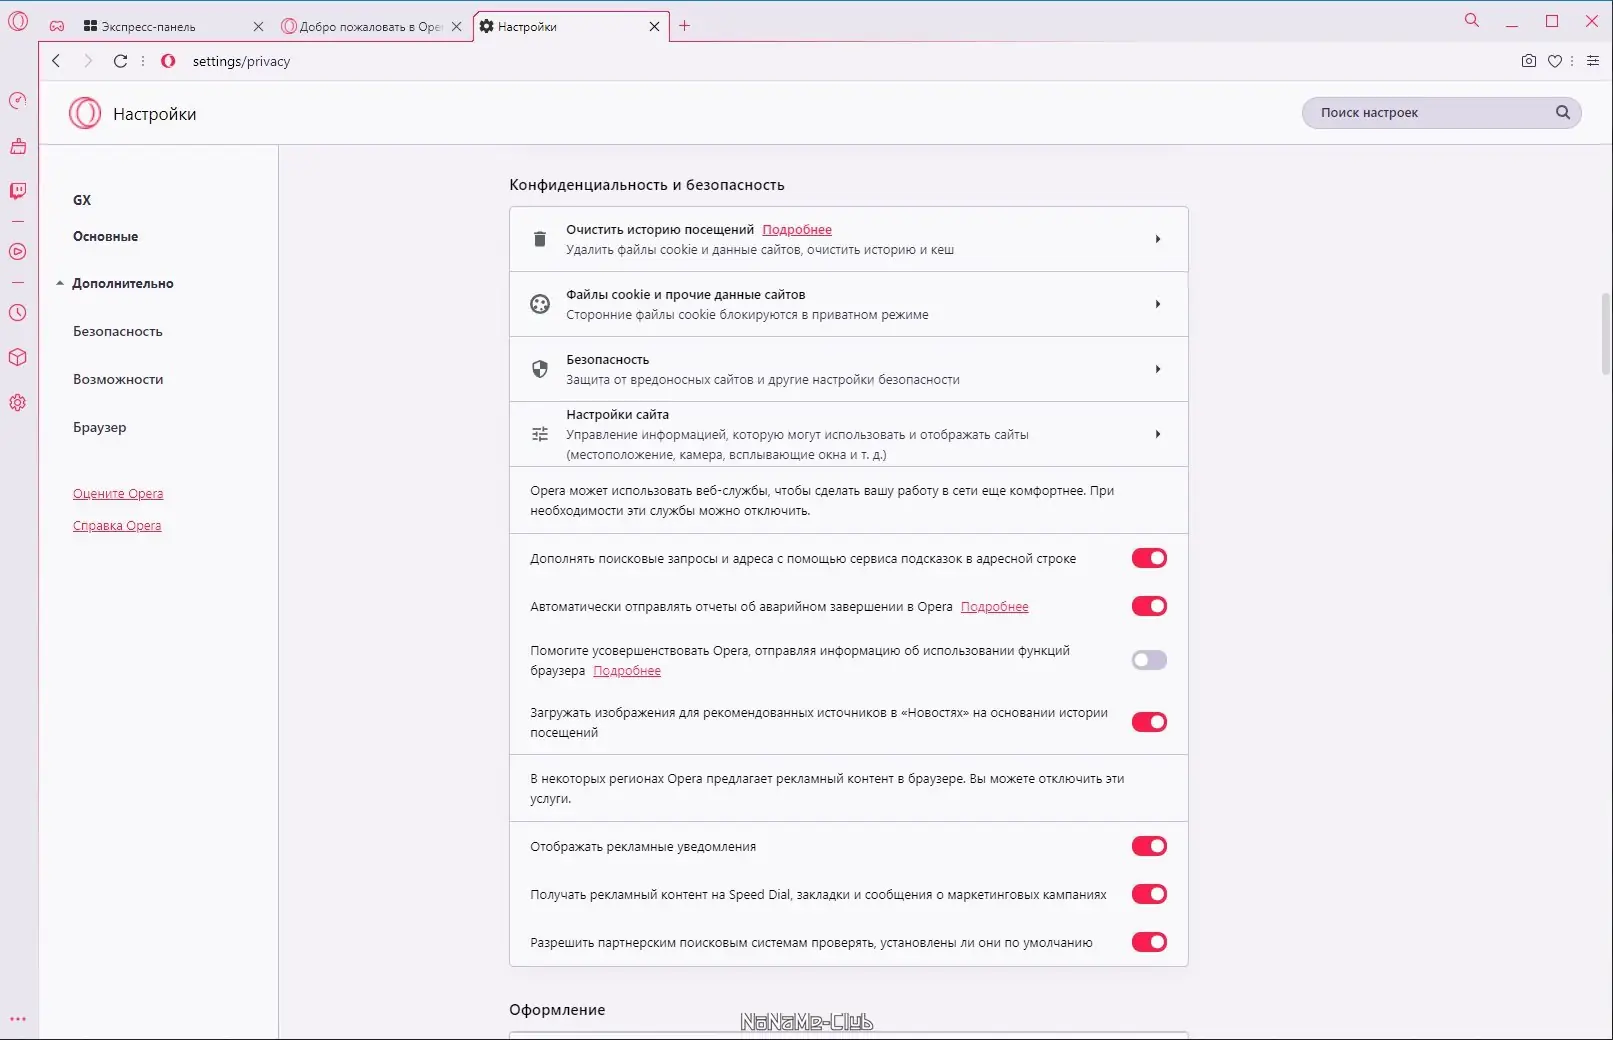Image resolution: width=1613 pixels, height=1040 pixels.
Task: Open the Оцените Opera link
Action: pos(118,493)
